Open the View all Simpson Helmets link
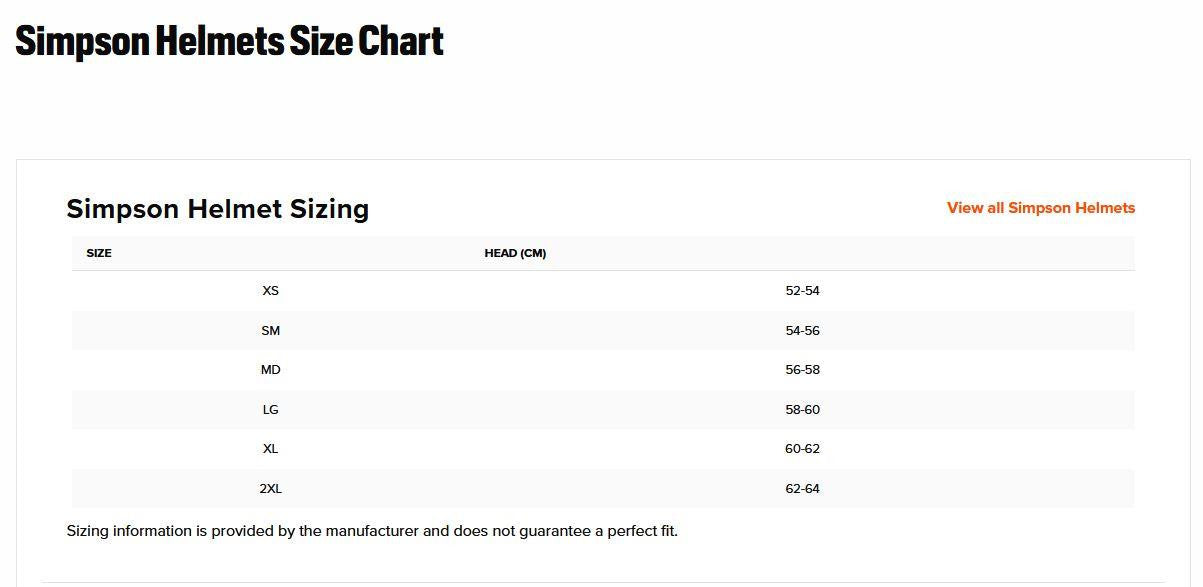 point(1041,208)
